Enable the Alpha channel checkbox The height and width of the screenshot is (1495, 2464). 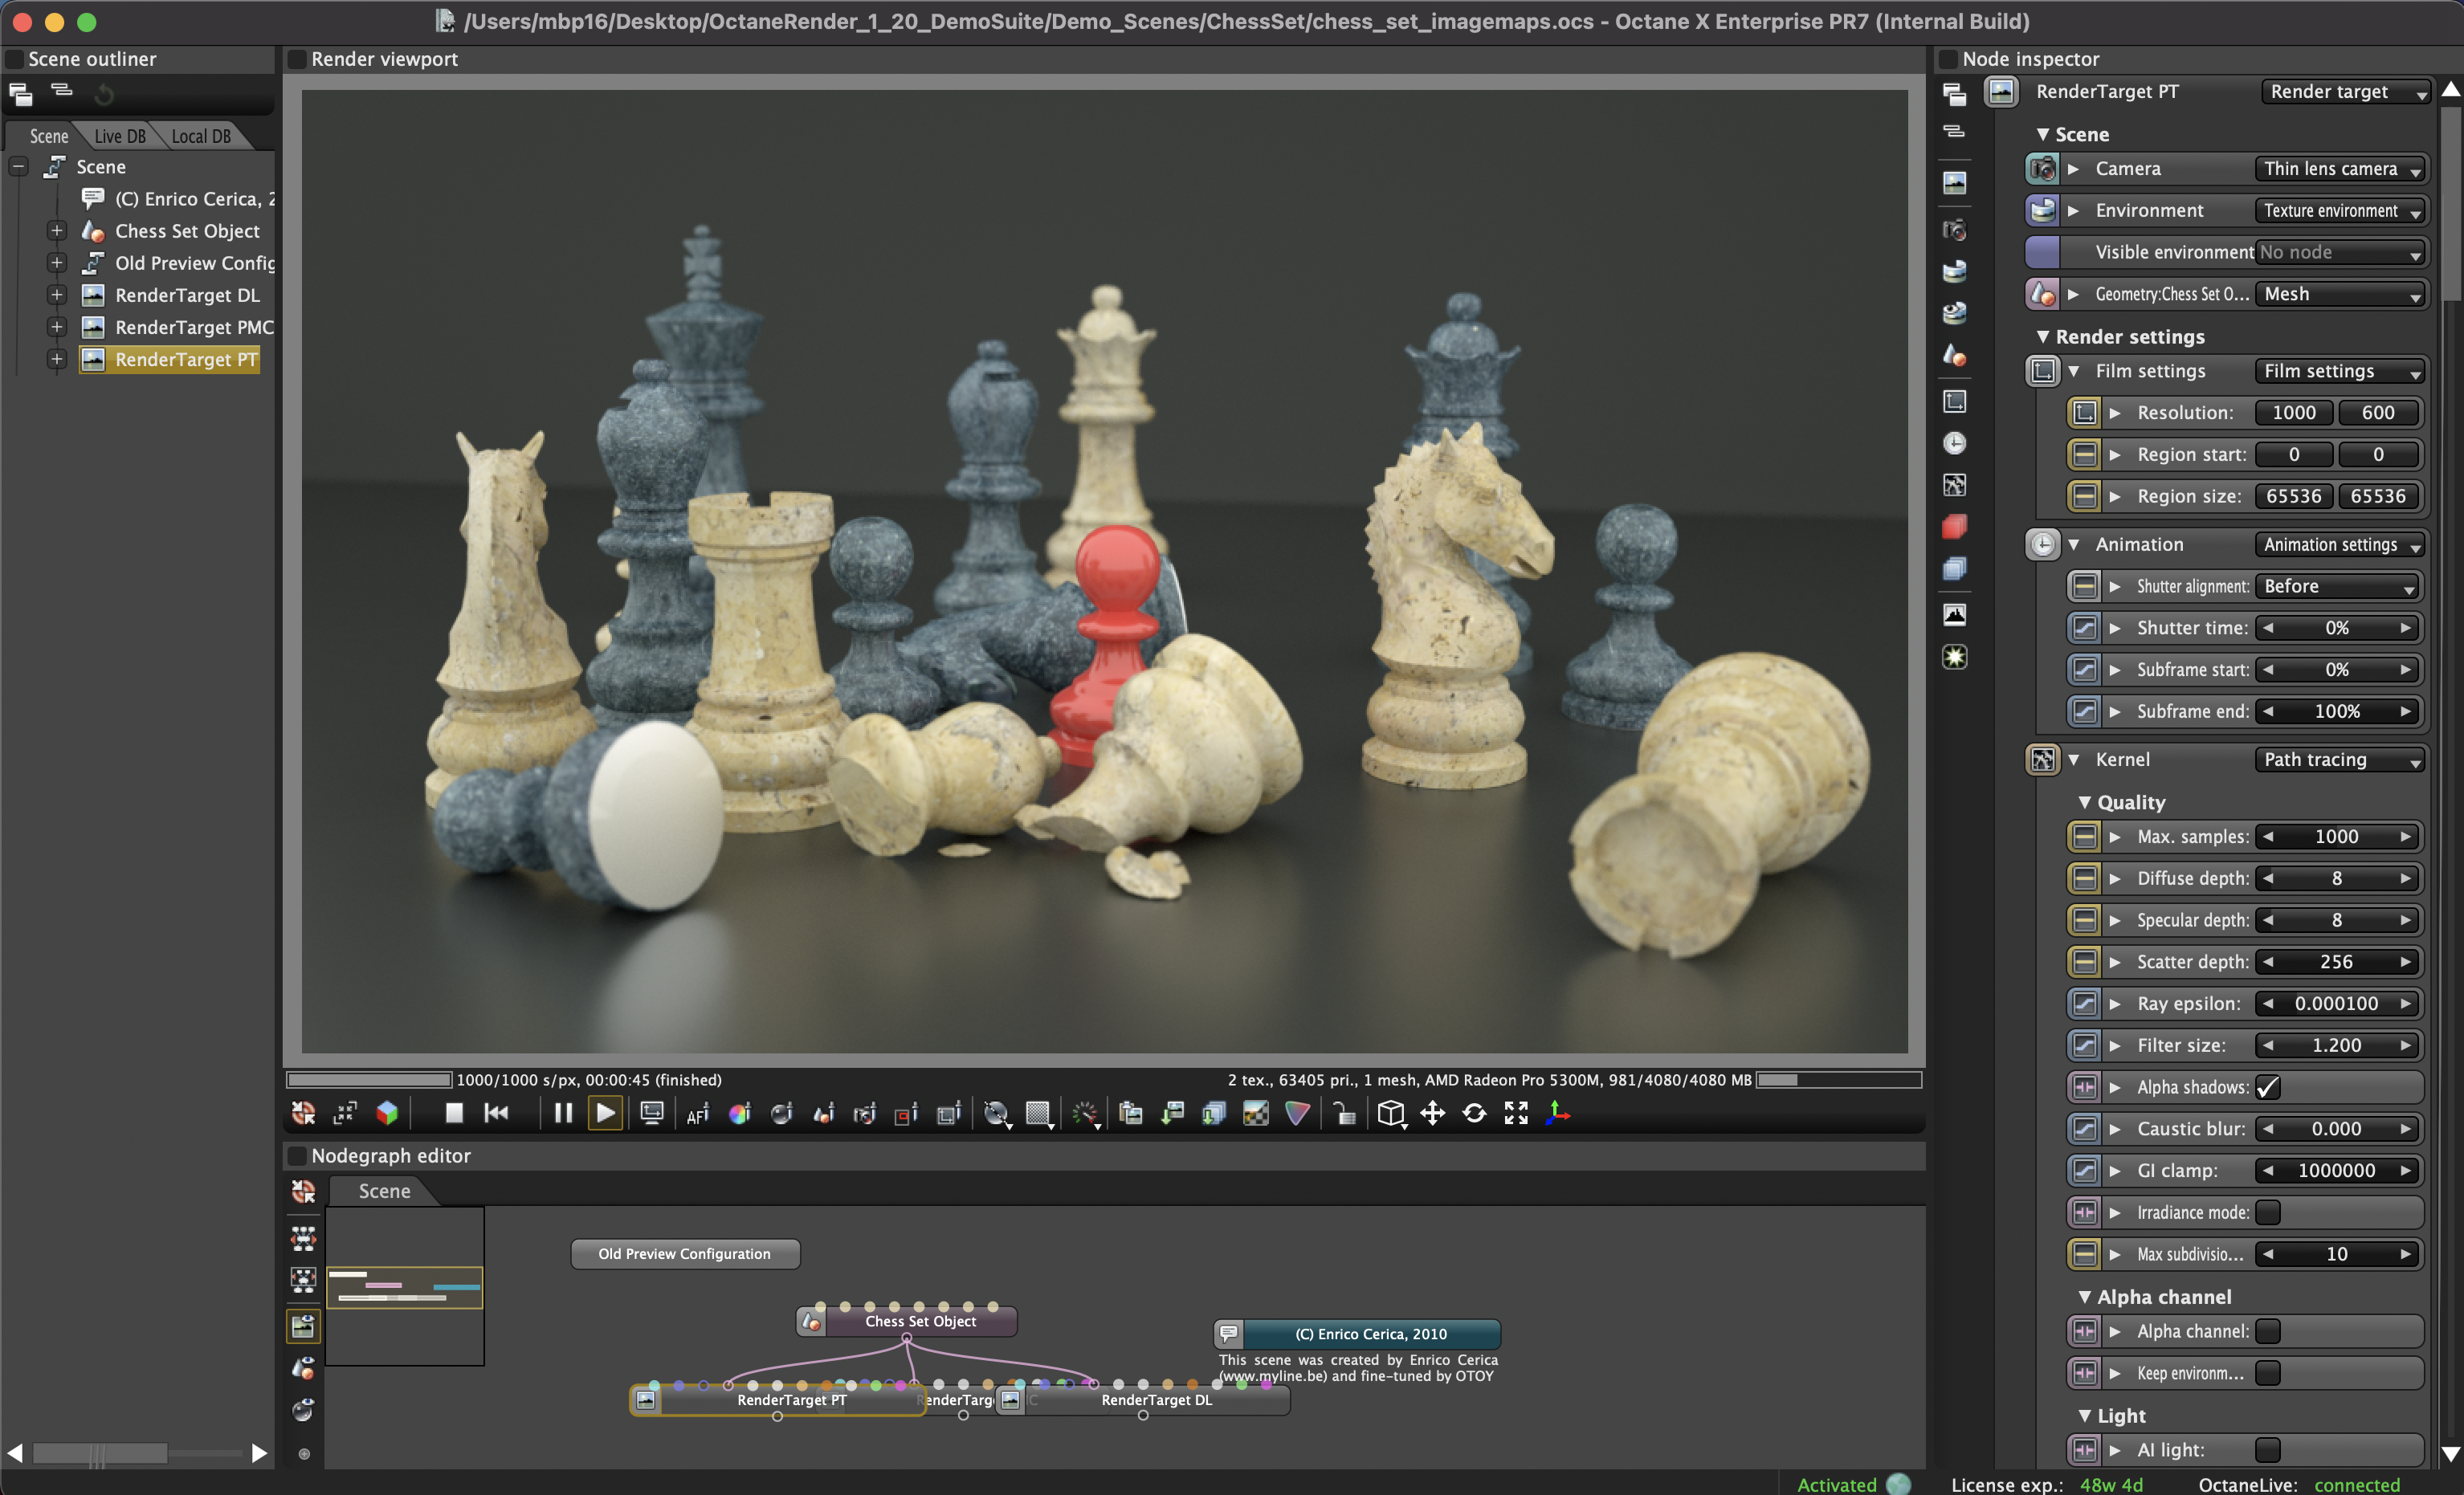point(2268,1331)
